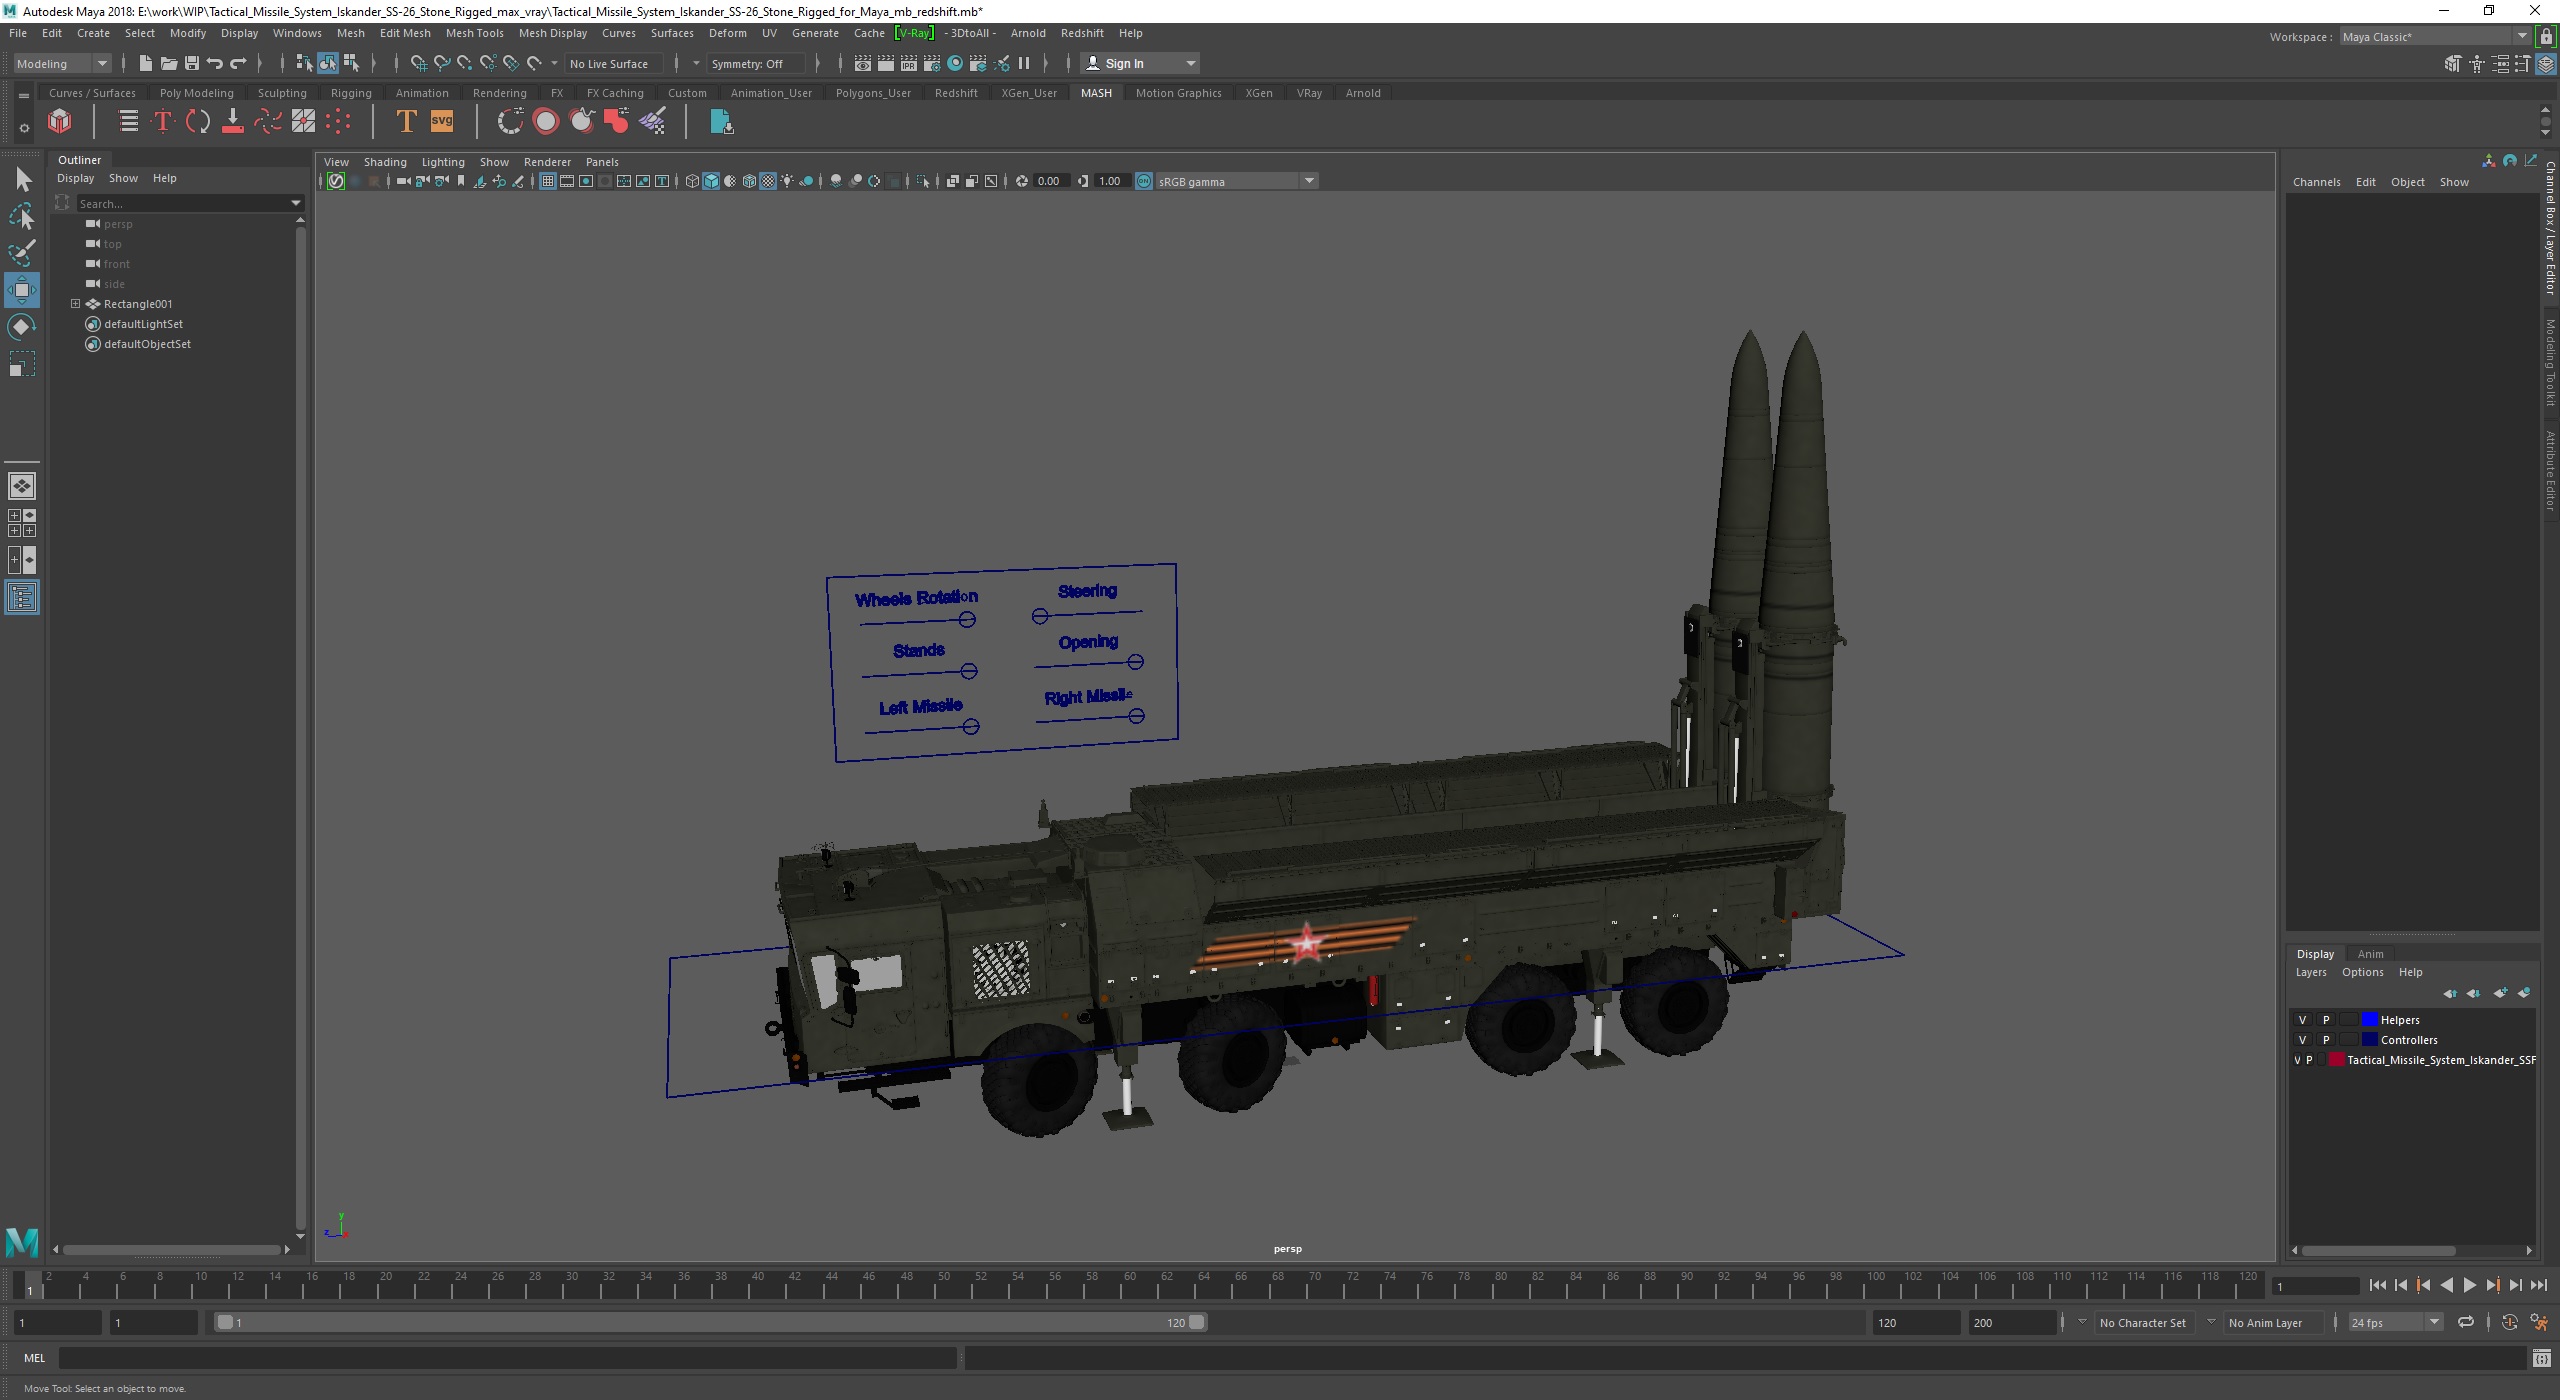Click the MEL command line input

pyautogui.click(x=508, y=1357)
